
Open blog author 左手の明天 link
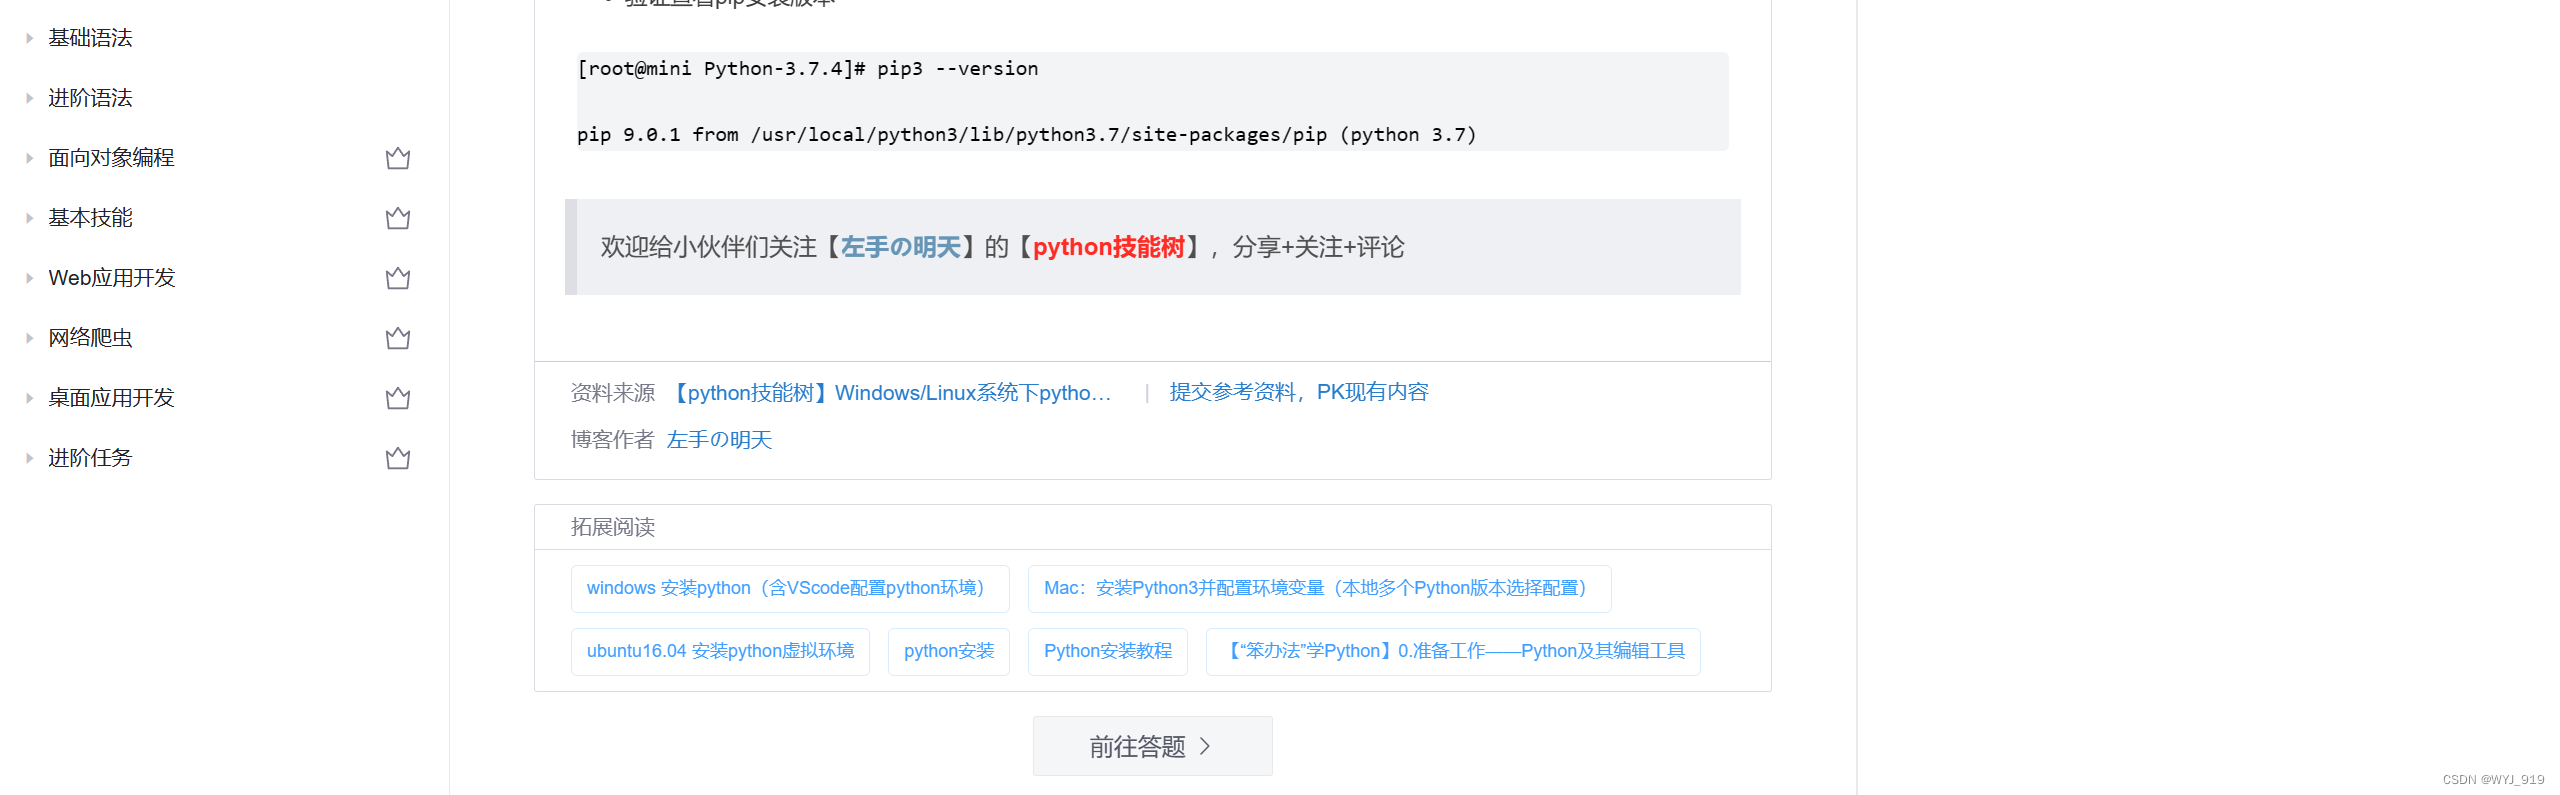point(719,440)
